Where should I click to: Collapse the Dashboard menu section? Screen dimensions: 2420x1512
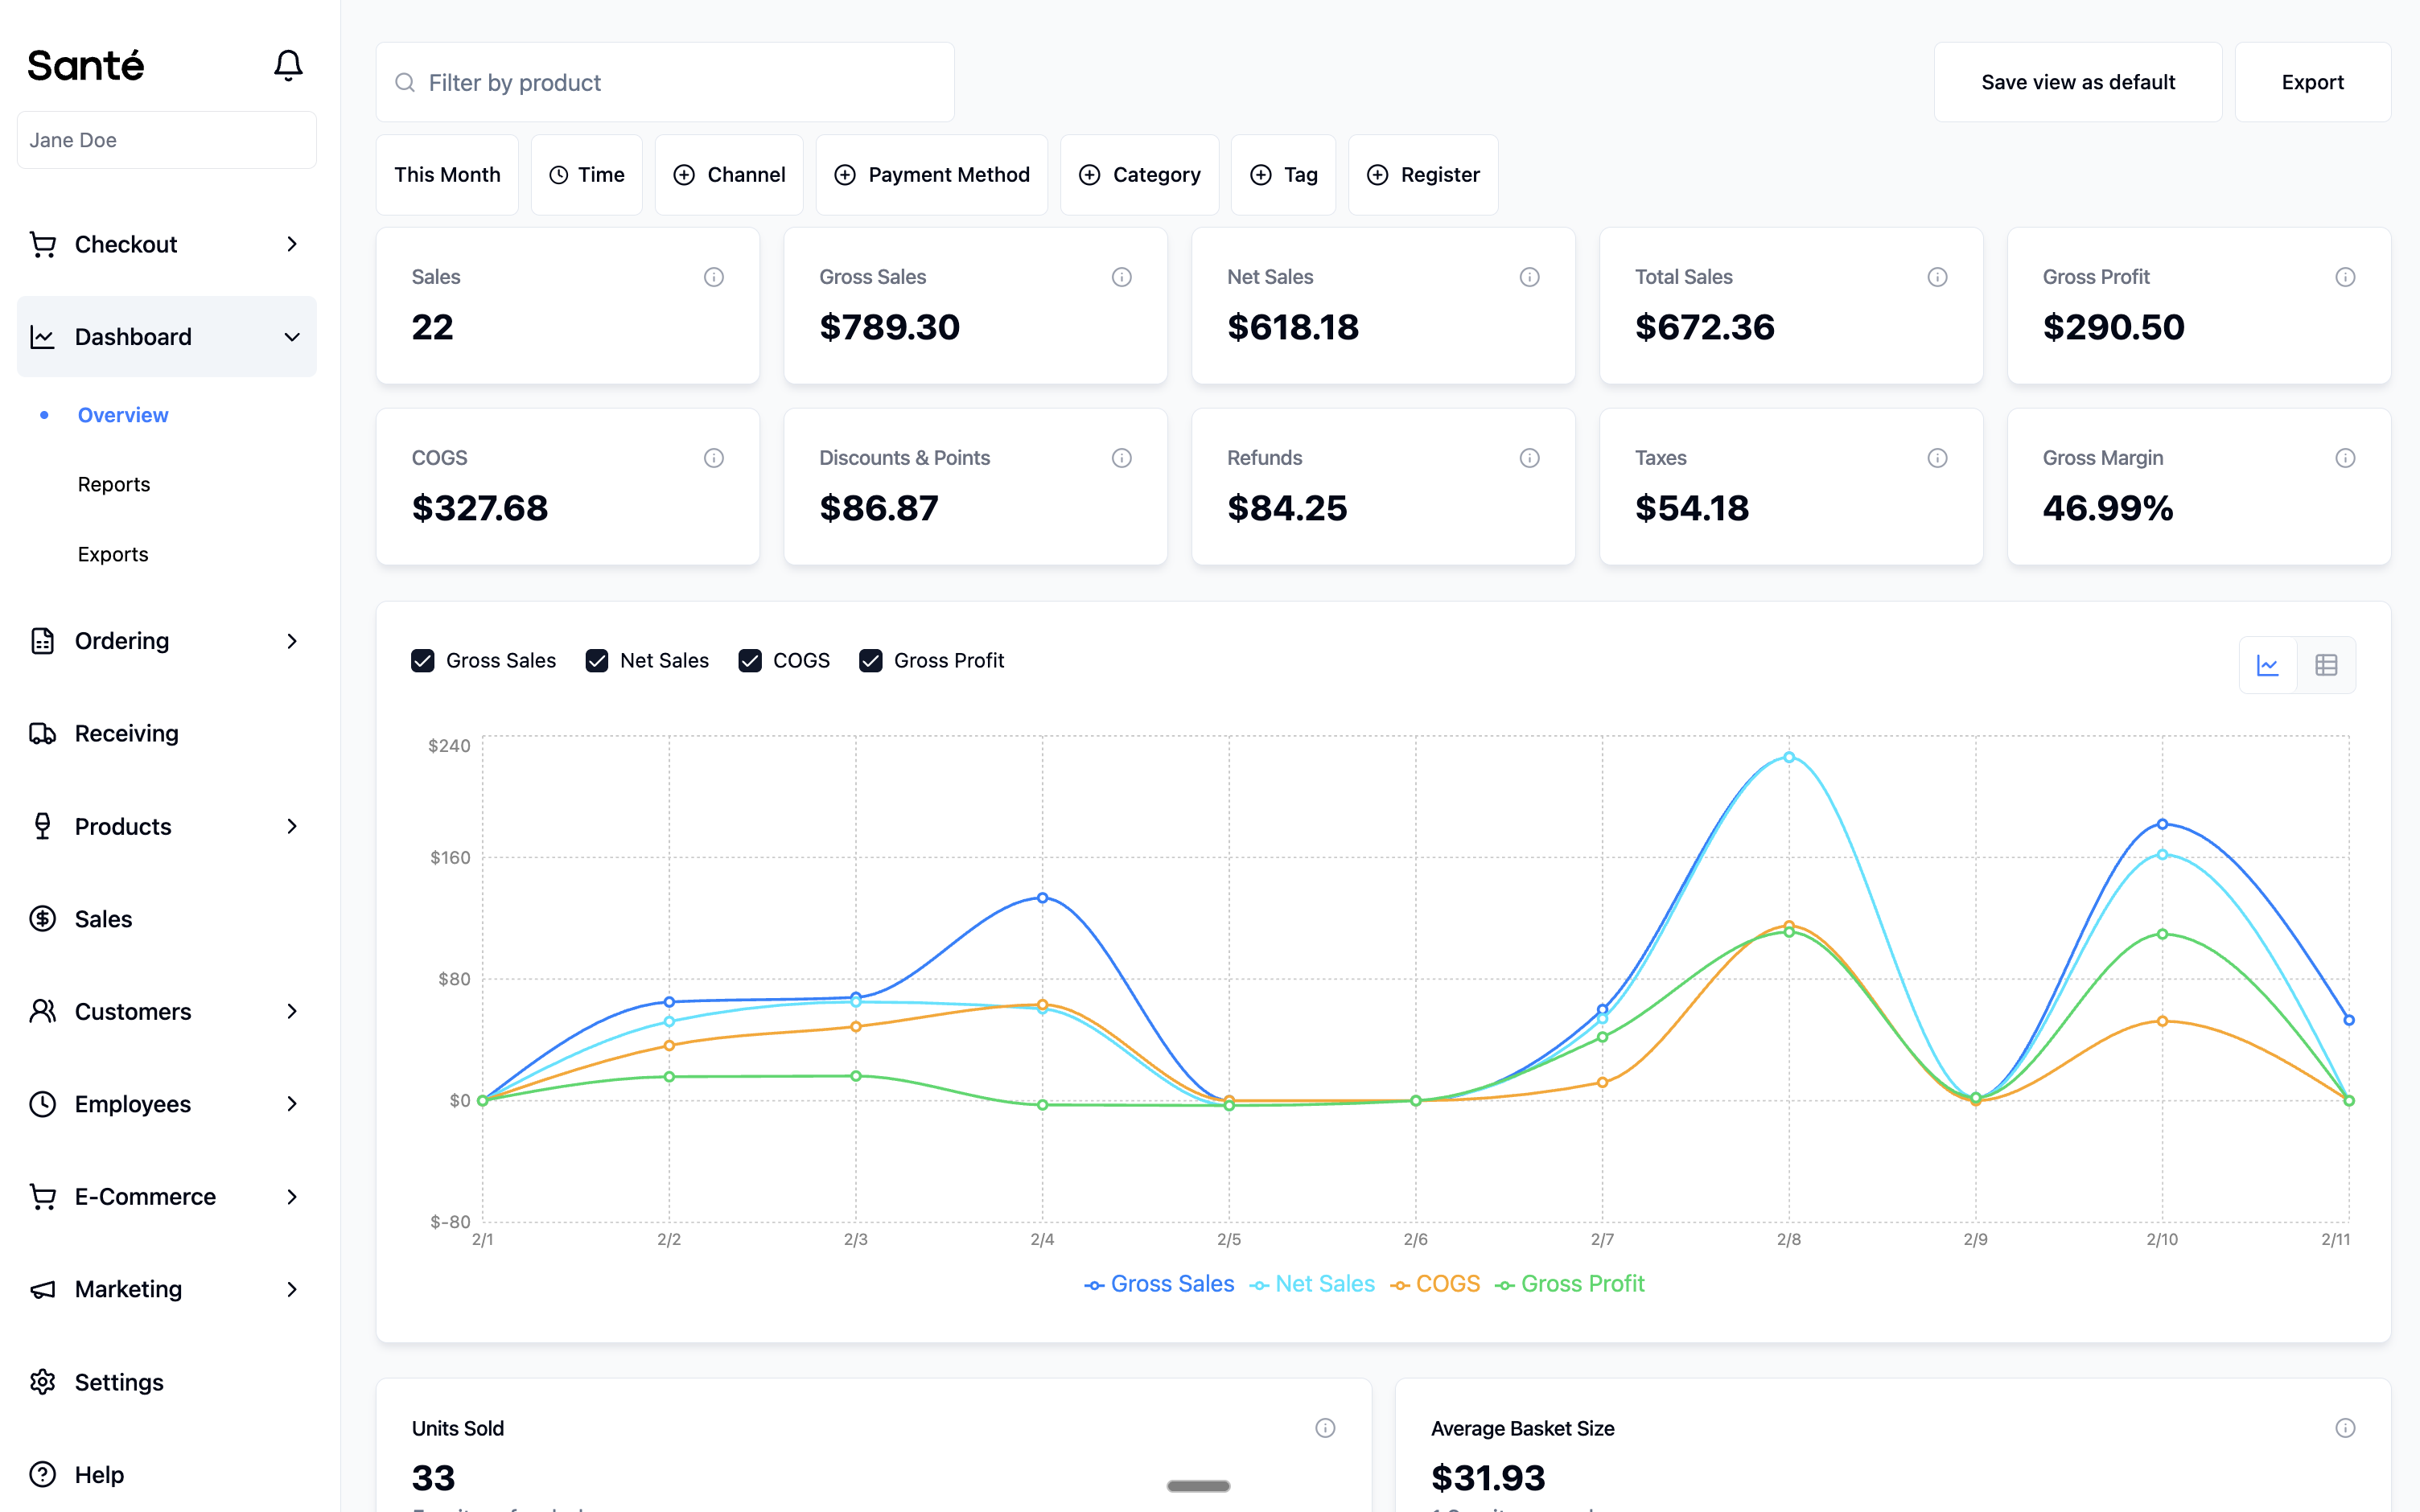pyautogui.click(x=291, y=337)
